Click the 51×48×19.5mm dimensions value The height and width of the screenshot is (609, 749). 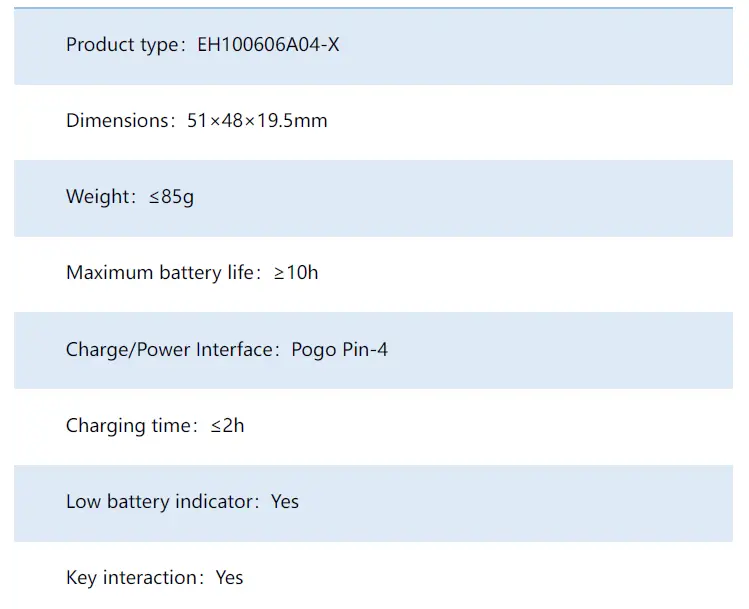point(257,121)
